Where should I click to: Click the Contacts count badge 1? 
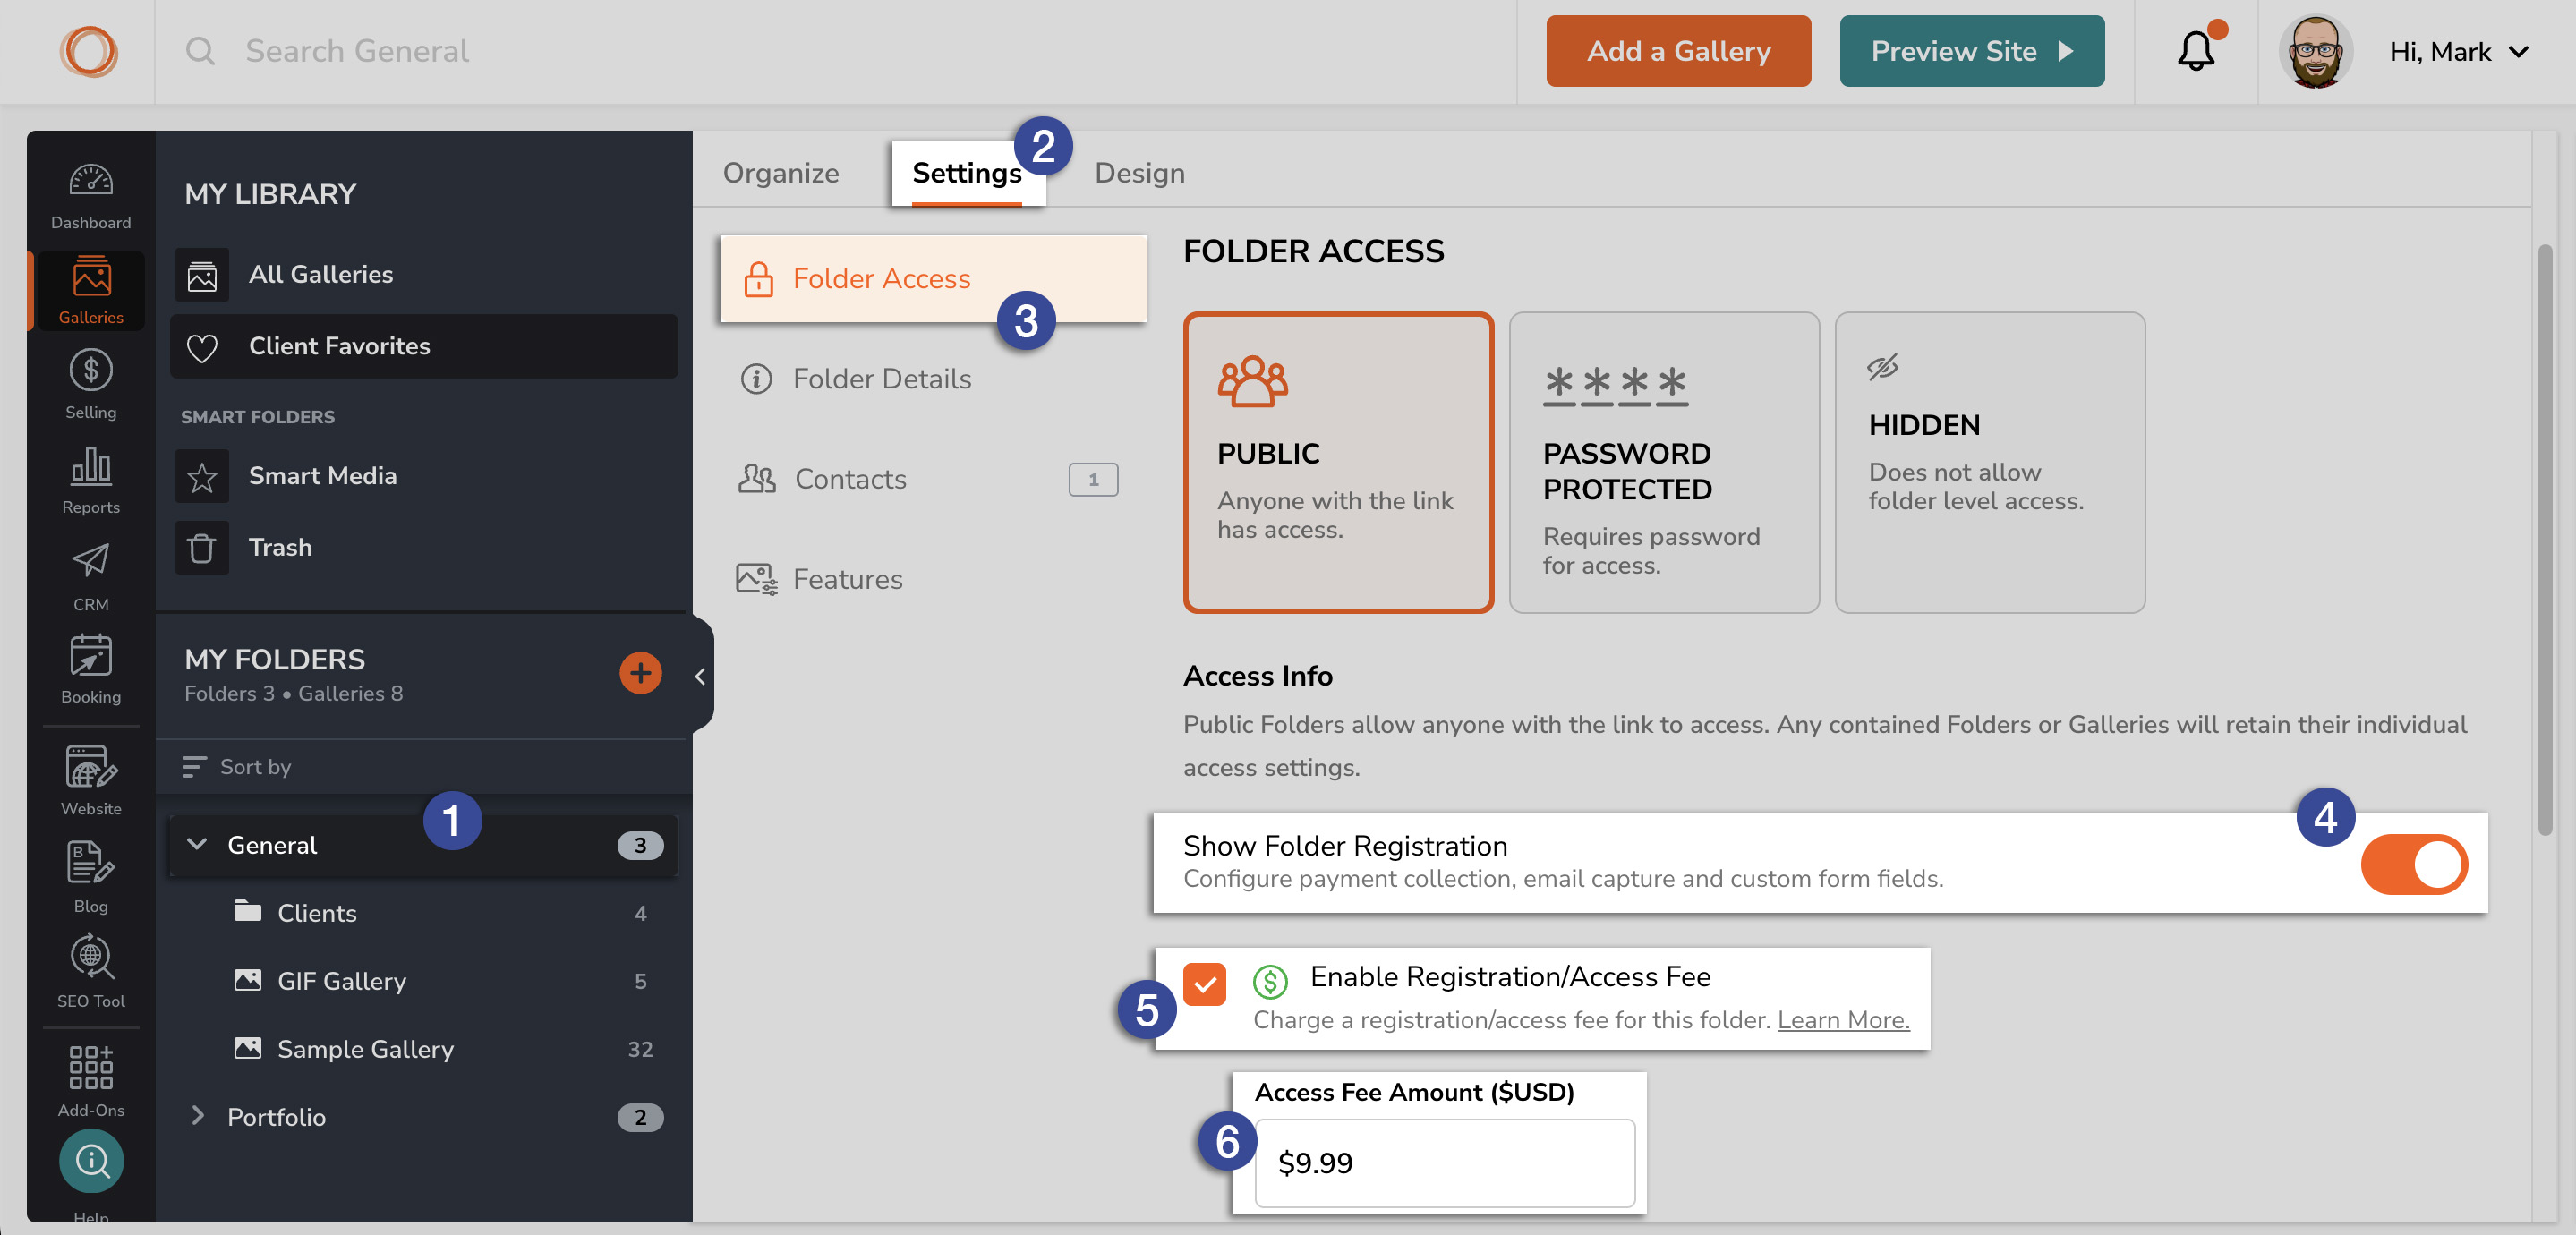(x=1093, y=480)
